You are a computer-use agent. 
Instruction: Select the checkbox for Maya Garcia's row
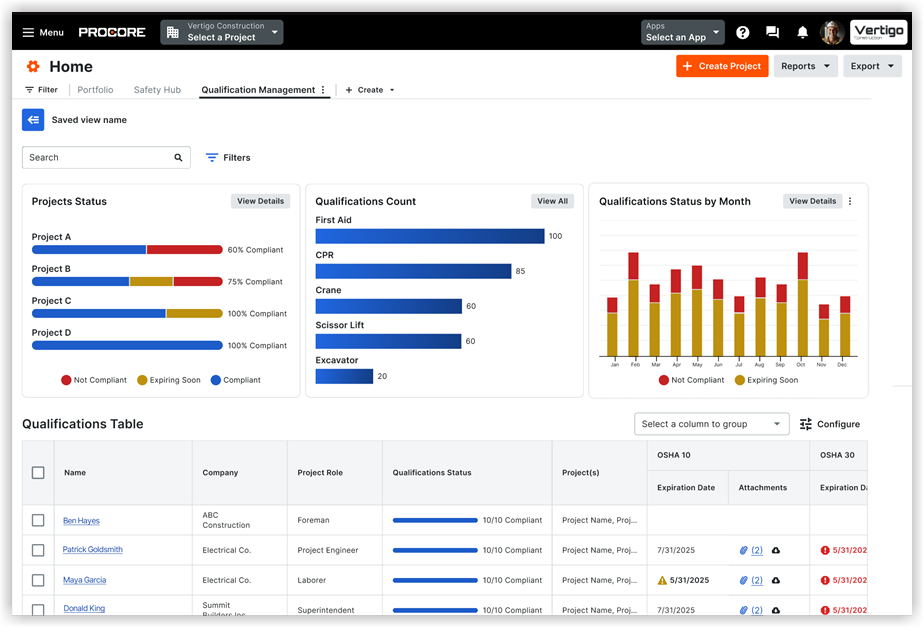(x=37, y=579)
